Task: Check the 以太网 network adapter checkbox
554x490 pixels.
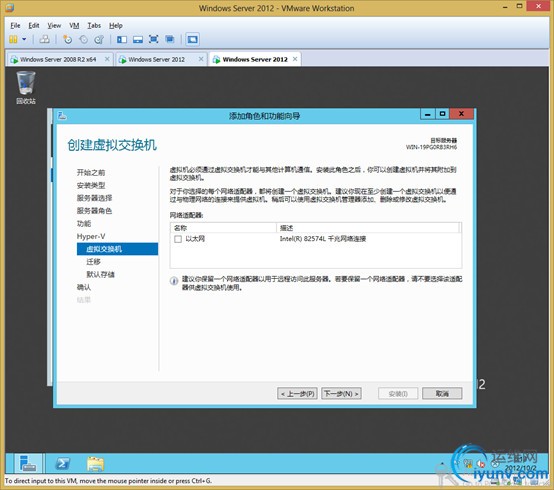Action: pos(178,239)
